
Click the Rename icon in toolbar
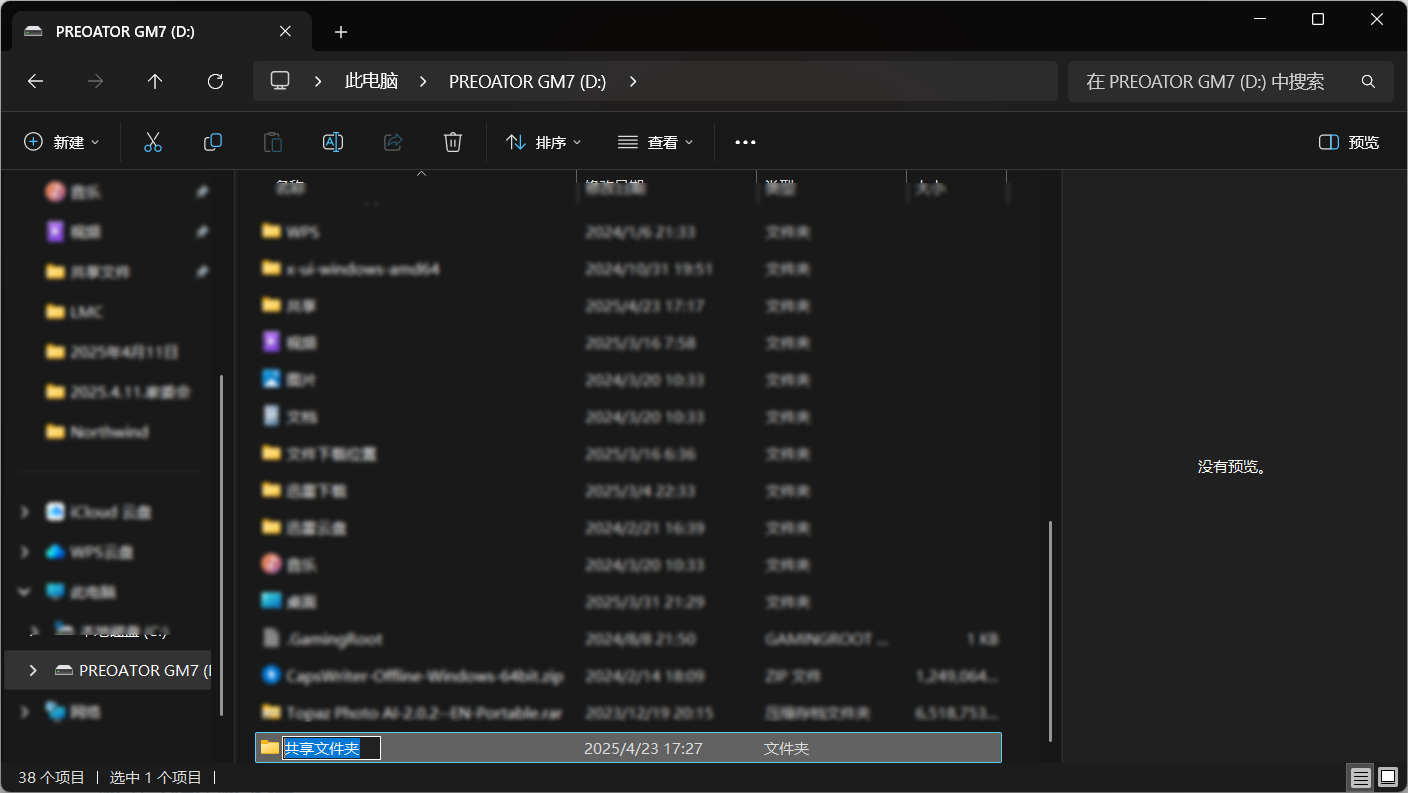click(x=333, y=142)
